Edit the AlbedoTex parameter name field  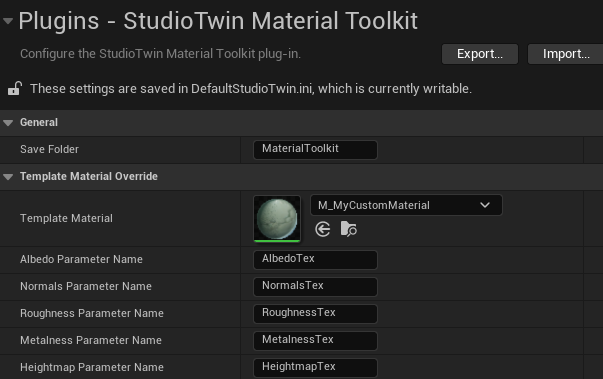click(315, 259)
